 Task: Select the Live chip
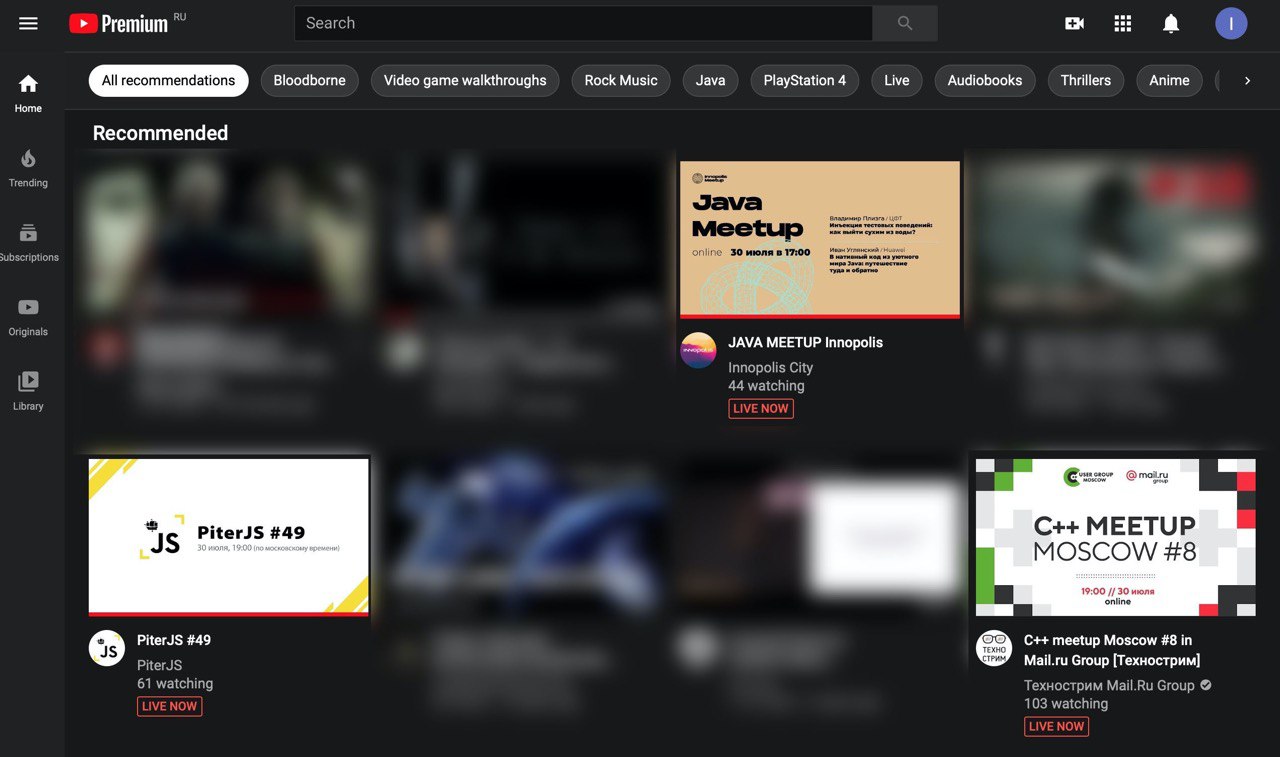pyautogui.click(x=897, y=80)
